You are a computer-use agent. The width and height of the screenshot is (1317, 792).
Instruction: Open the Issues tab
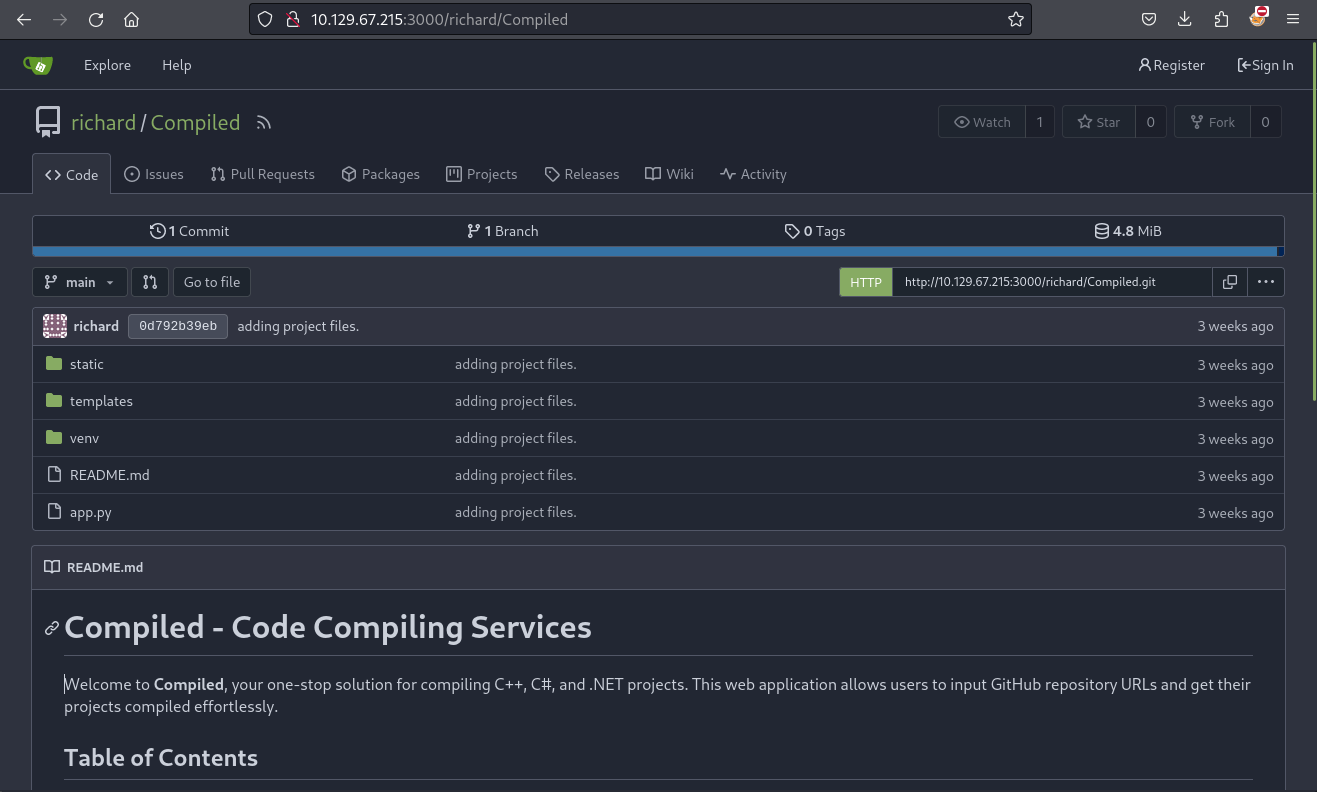[x=154, y=174]
